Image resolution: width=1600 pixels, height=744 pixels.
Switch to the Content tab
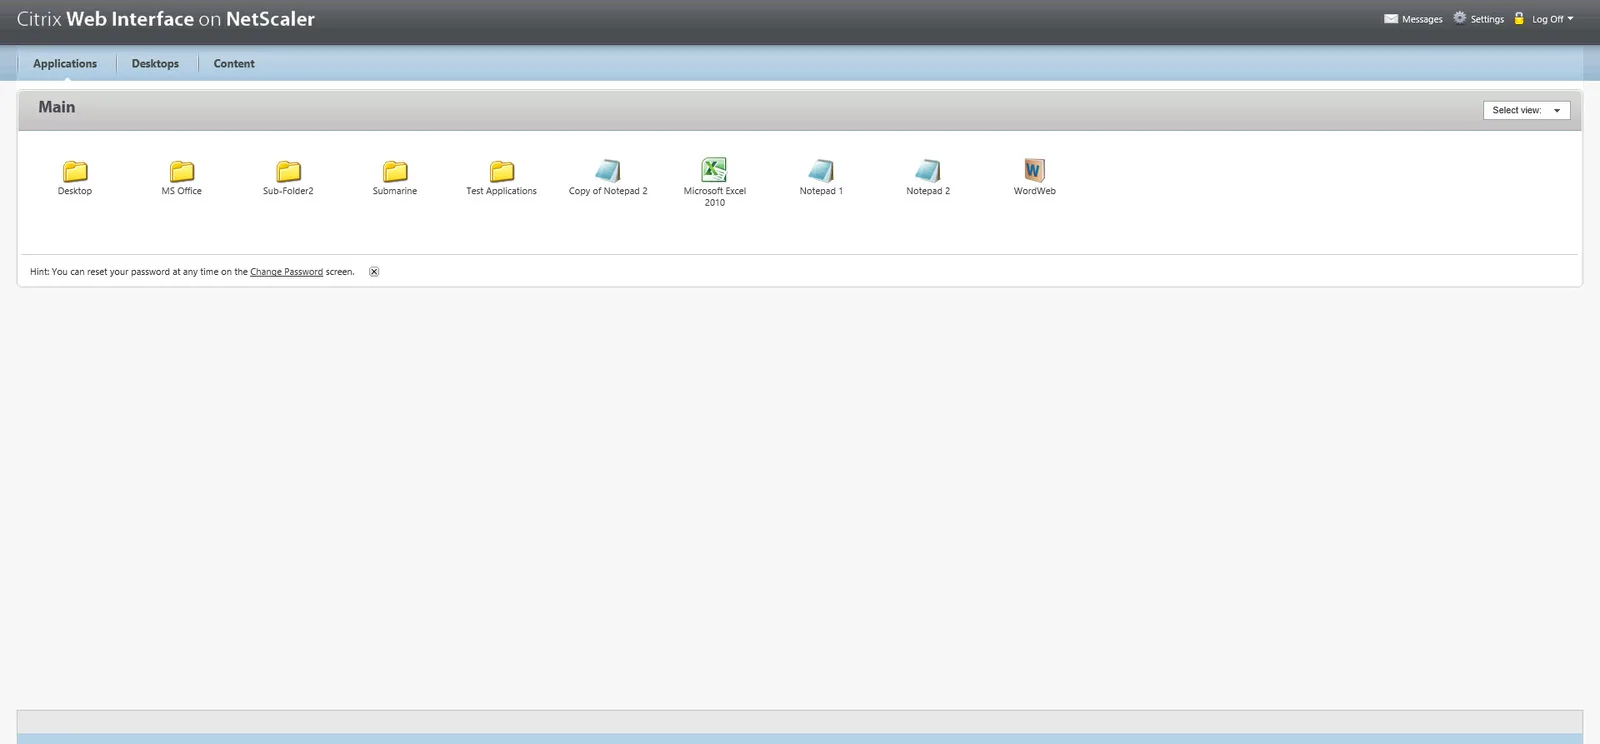[x=234, y=64]
